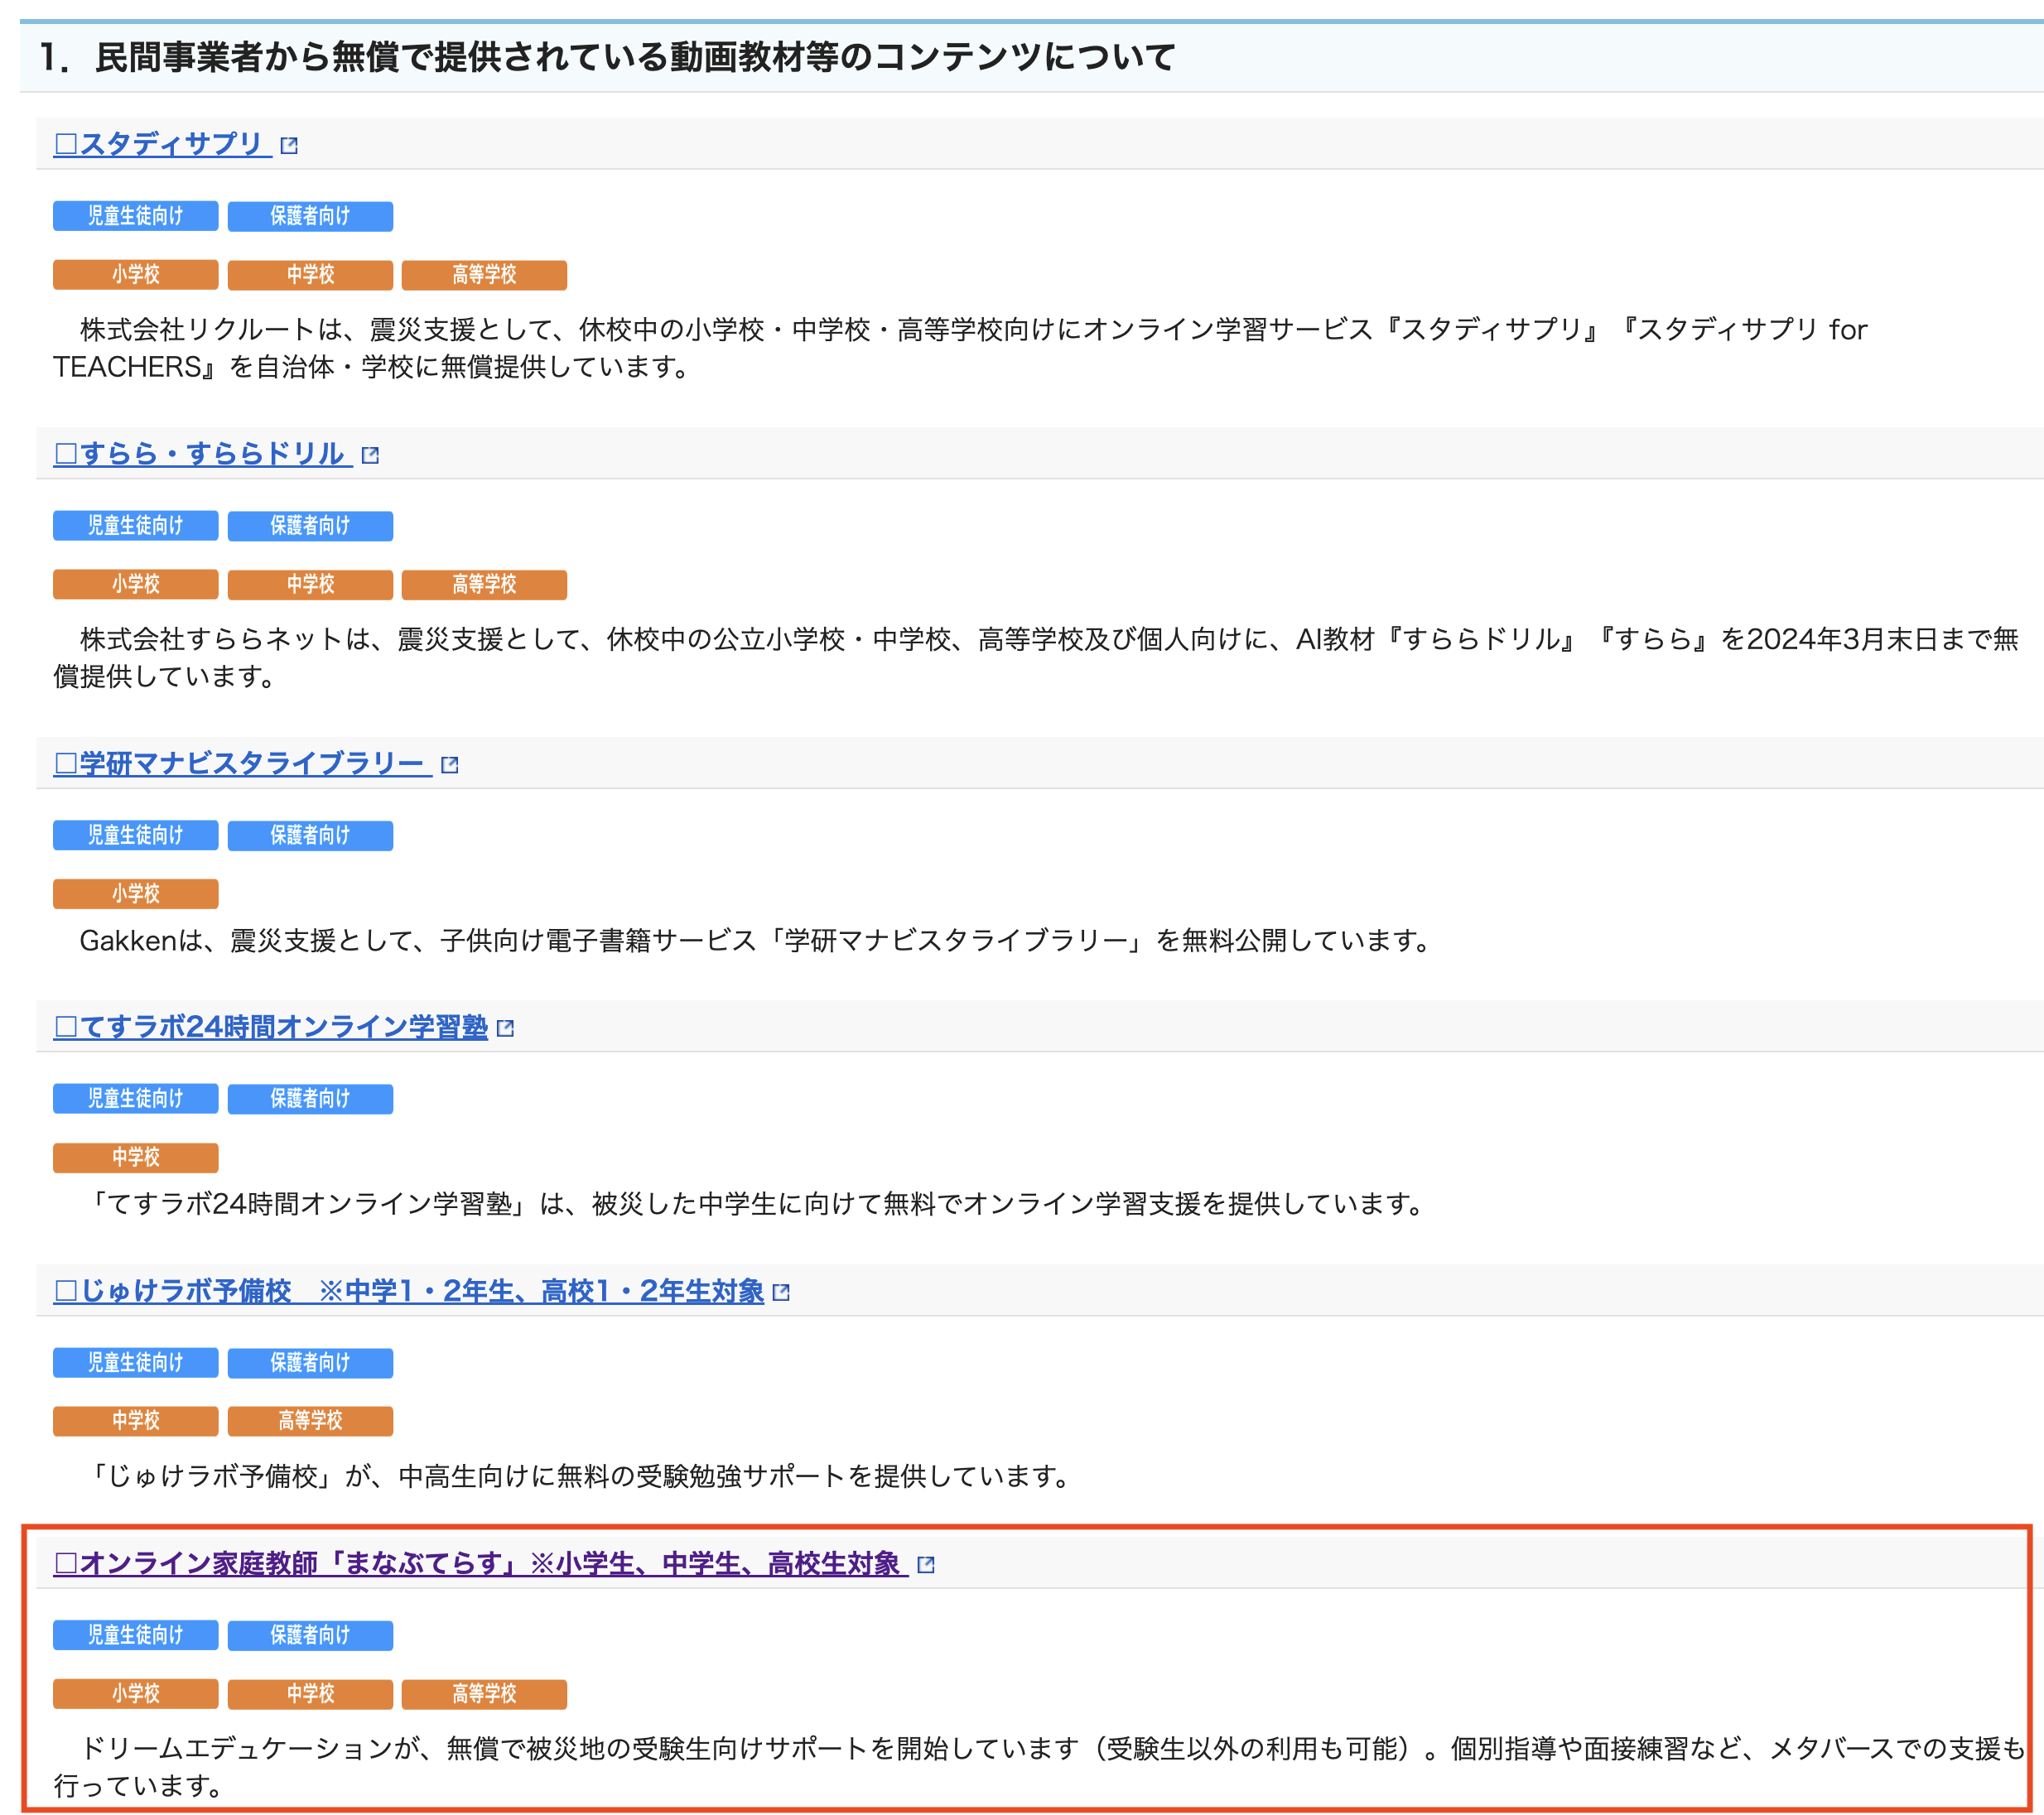Click section heading 民間事業者から無償で提供されている動画教材等

coord(607,57)
